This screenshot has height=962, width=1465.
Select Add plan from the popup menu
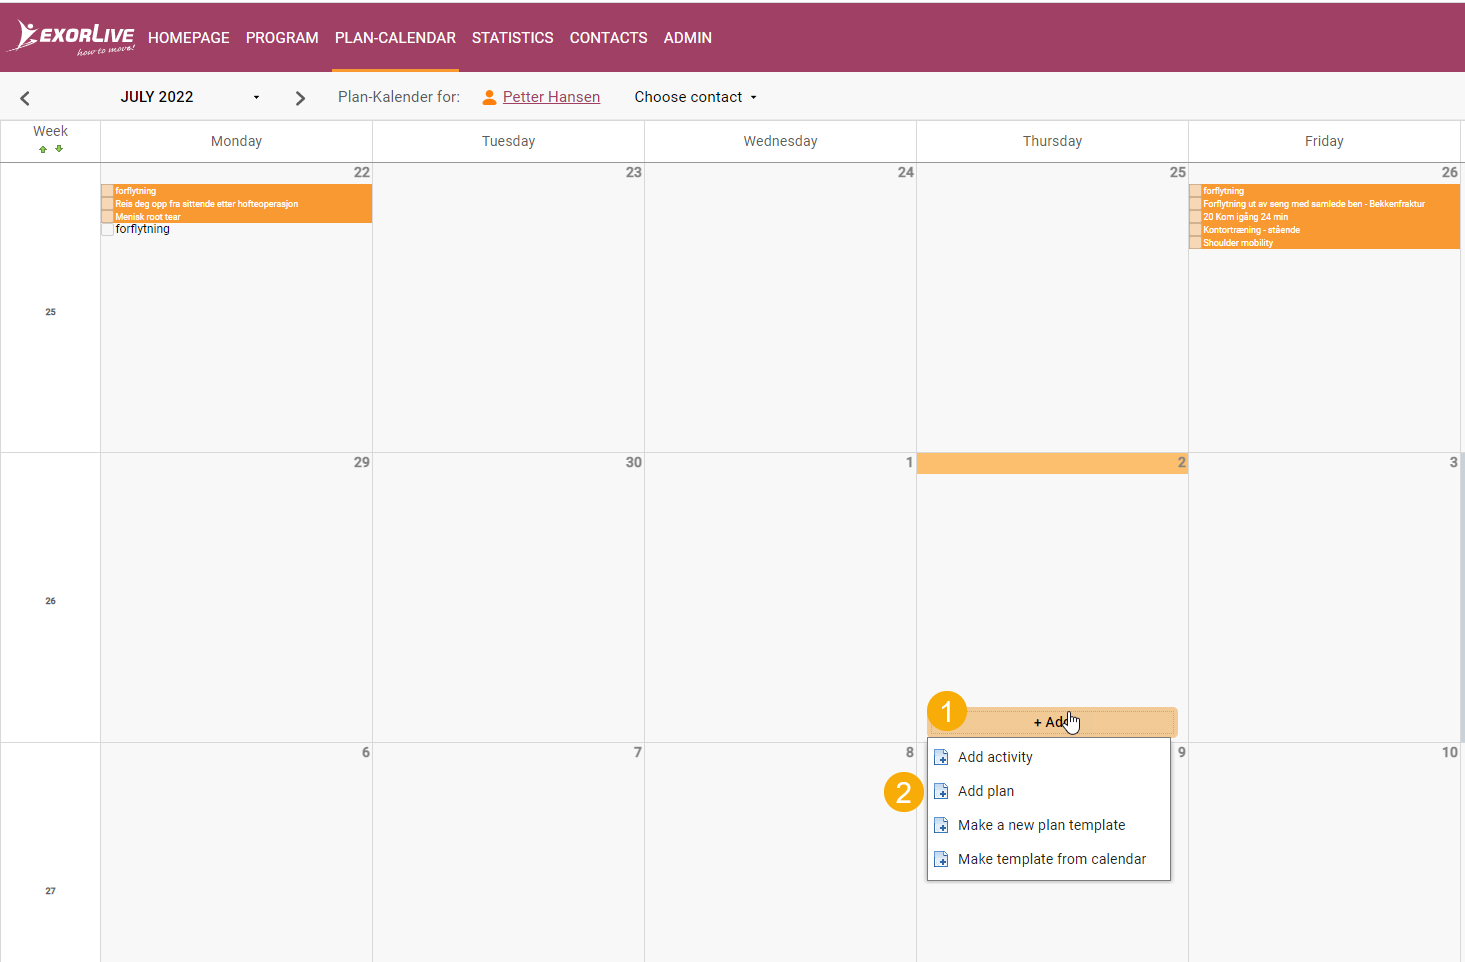click(1049, 791)
